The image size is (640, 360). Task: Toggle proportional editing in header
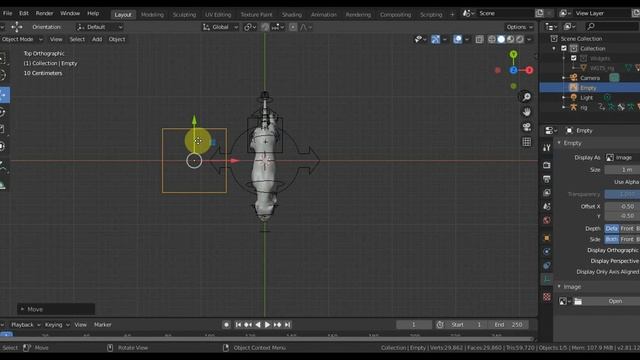click(x=293, y=27)
